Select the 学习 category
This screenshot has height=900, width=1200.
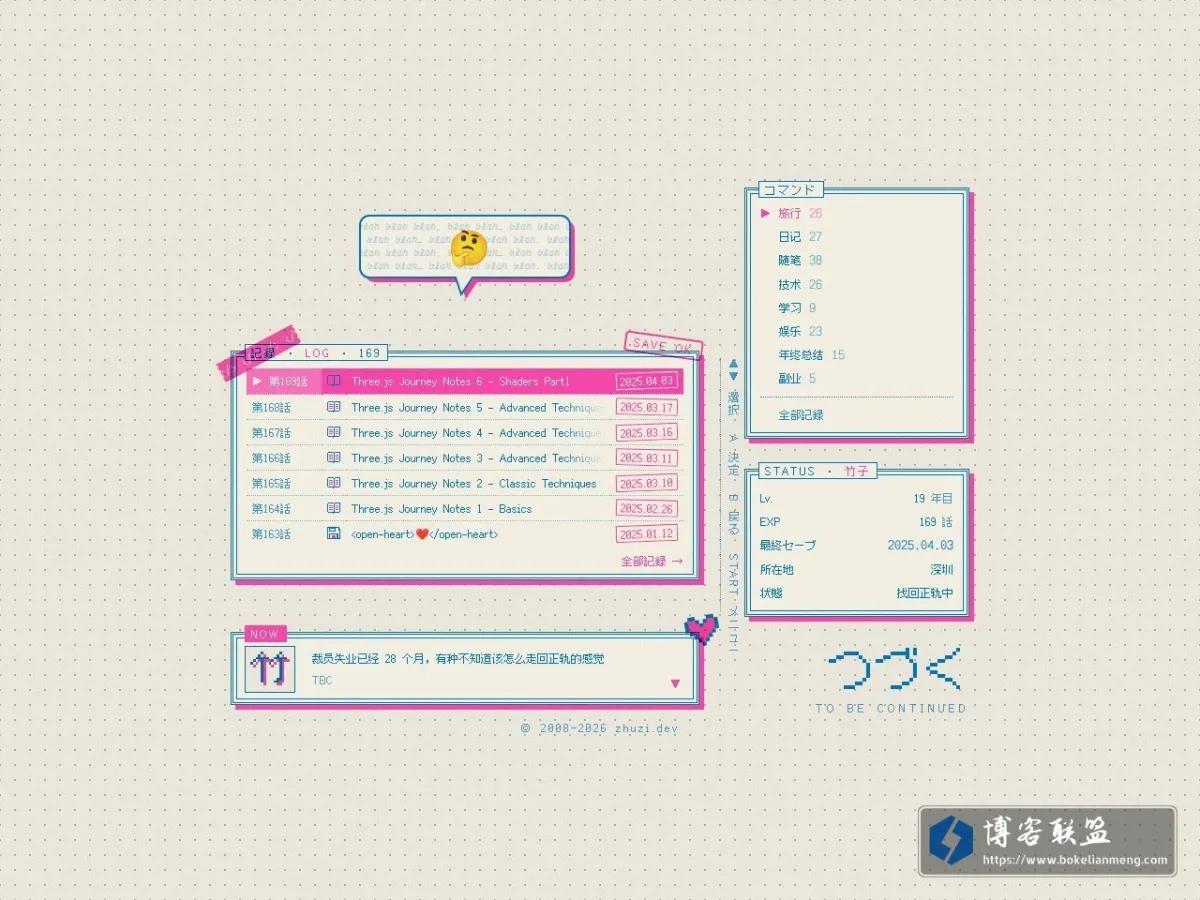click(x=797, y=308)
